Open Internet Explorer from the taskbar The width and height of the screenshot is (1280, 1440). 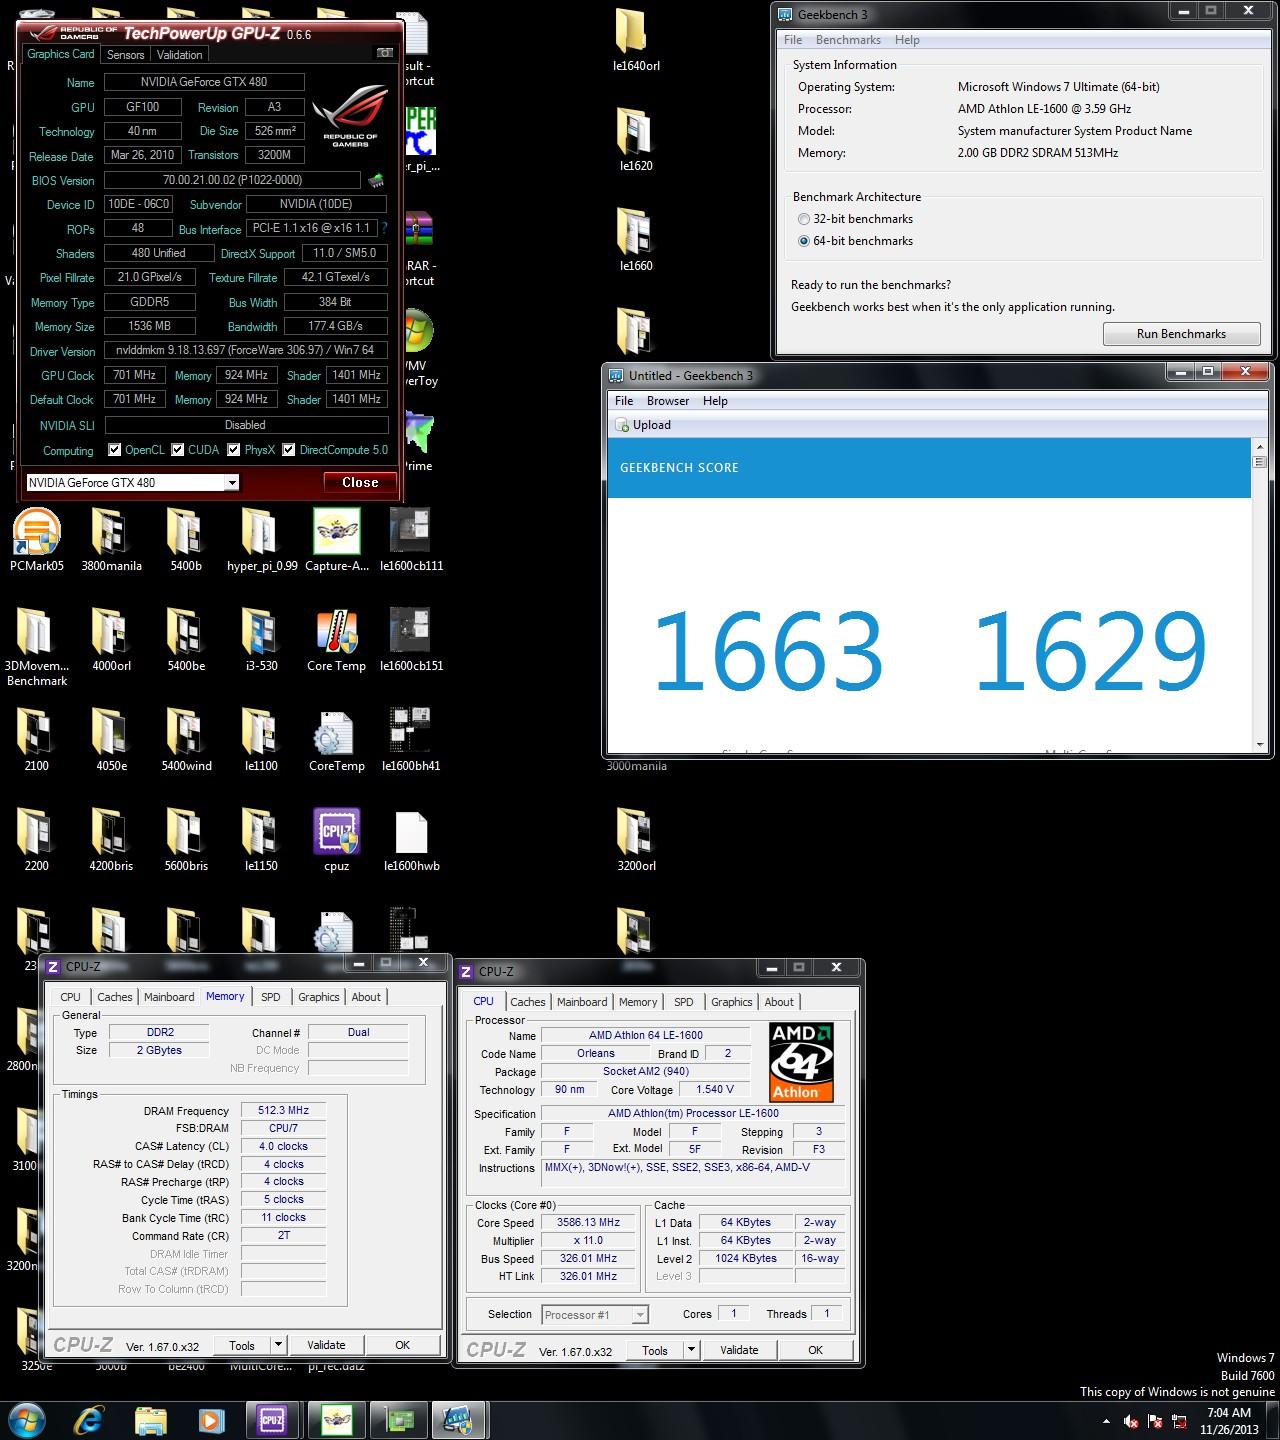point(90,1420)
